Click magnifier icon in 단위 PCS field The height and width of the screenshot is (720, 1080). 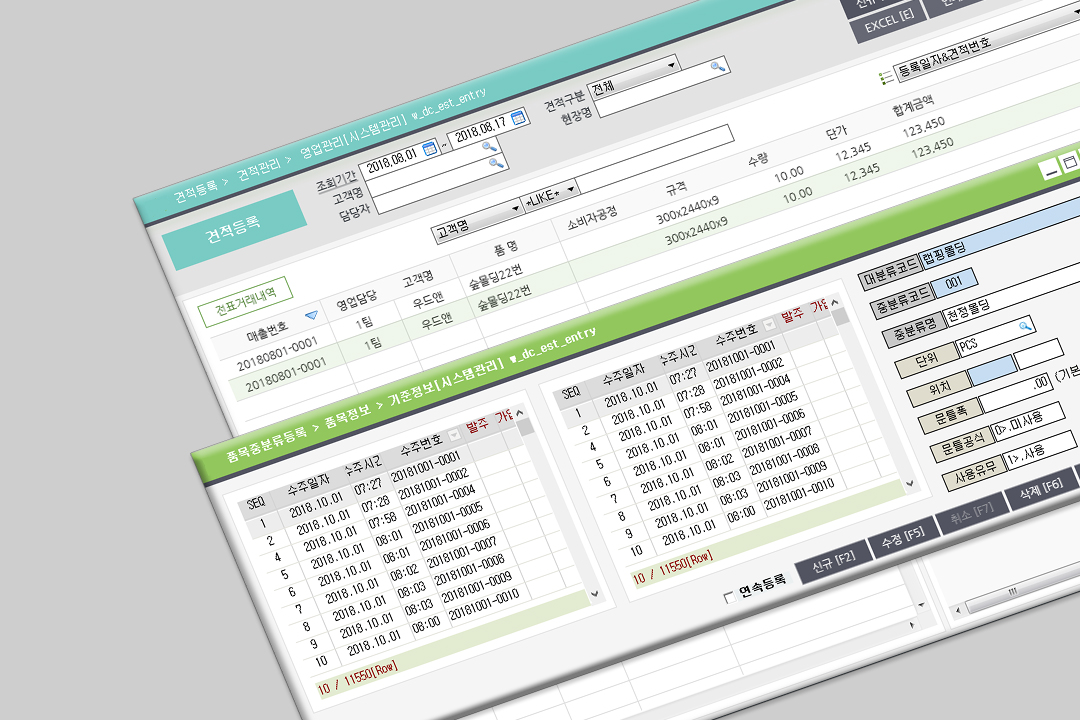[x=1026, y=325]
